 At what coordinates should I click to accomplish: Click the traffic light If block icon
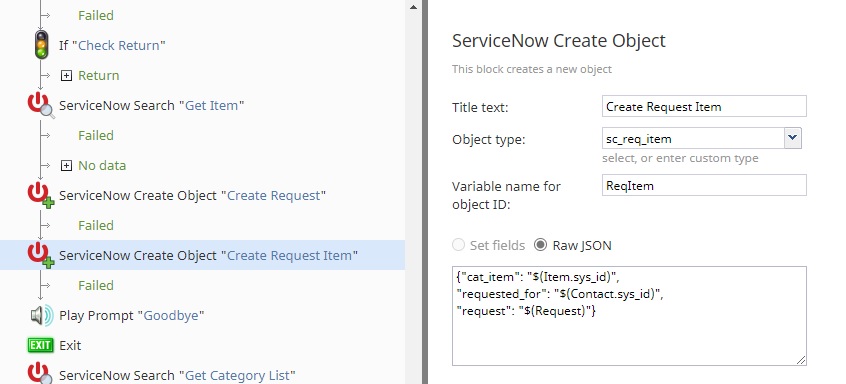coord(41,45)
